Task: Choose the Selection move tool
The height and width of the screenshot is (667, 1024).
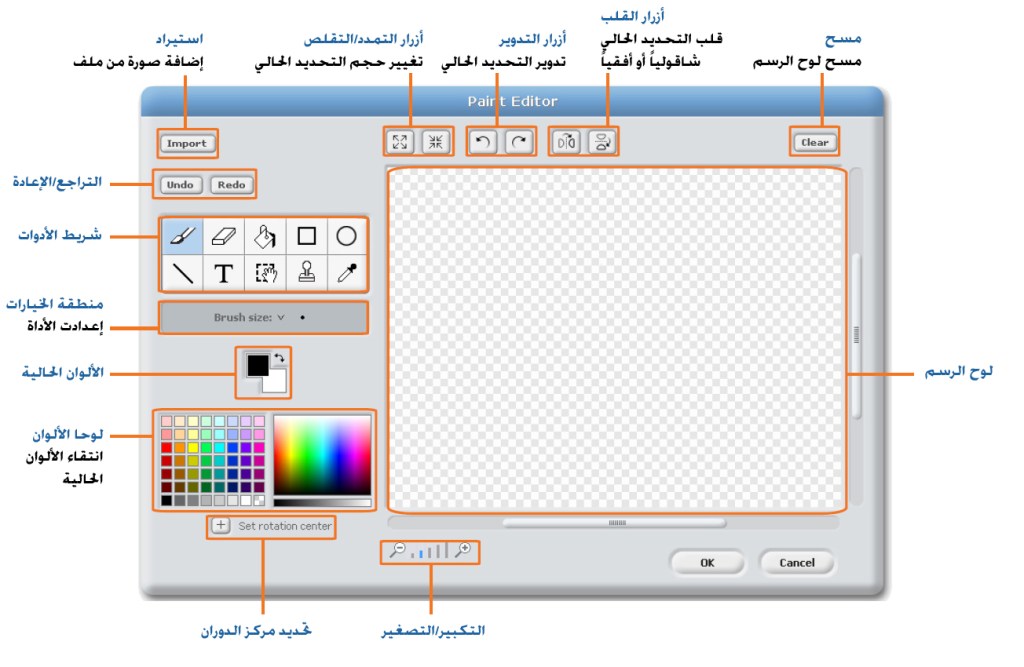Action: [265, 273]
